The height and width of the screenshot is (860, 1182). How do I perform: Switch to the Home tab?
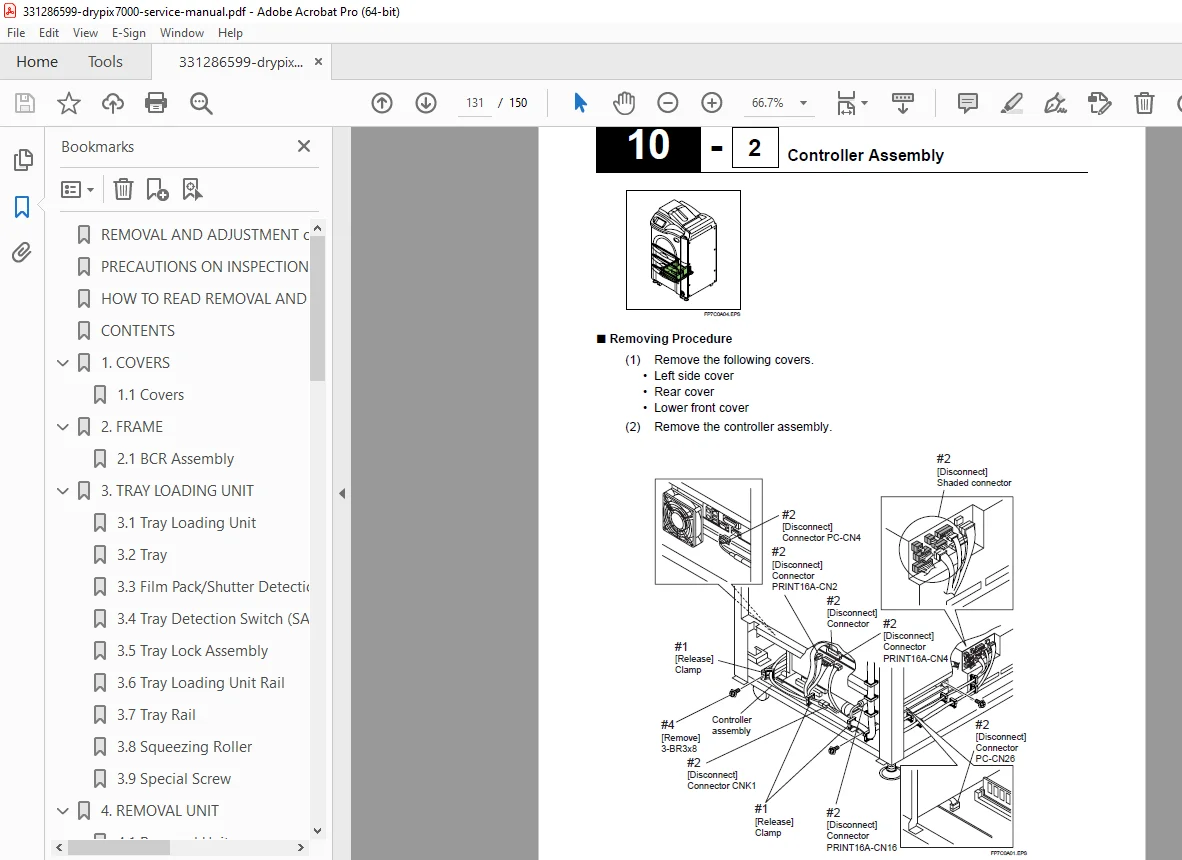click(37, 62)
